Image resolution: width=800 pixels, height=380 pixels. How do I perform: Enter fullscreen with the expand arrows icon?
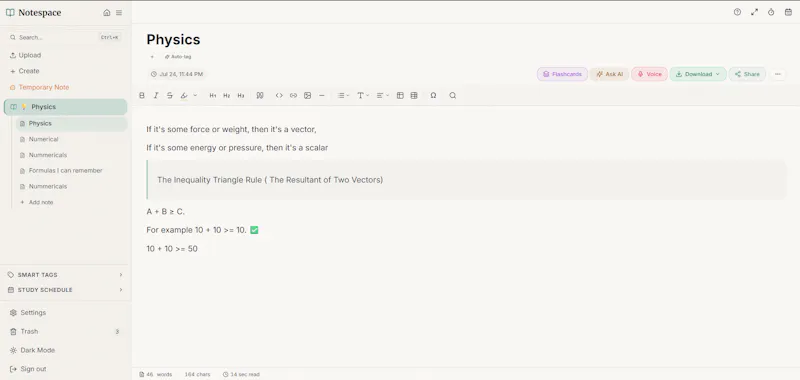[x=755, y=12]
